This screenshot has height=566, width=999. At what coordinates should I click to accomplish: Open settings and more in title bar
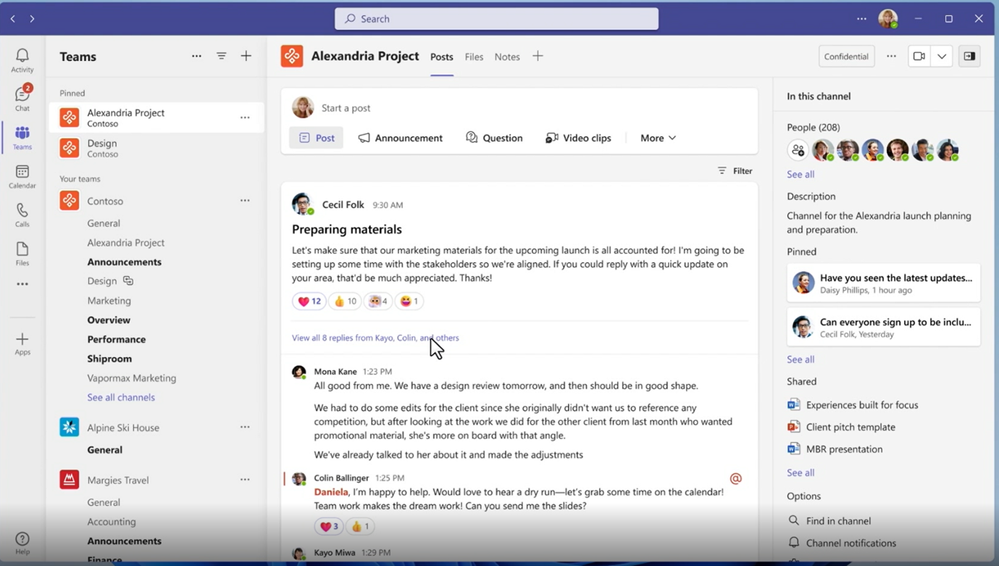(x=861, y=18)
